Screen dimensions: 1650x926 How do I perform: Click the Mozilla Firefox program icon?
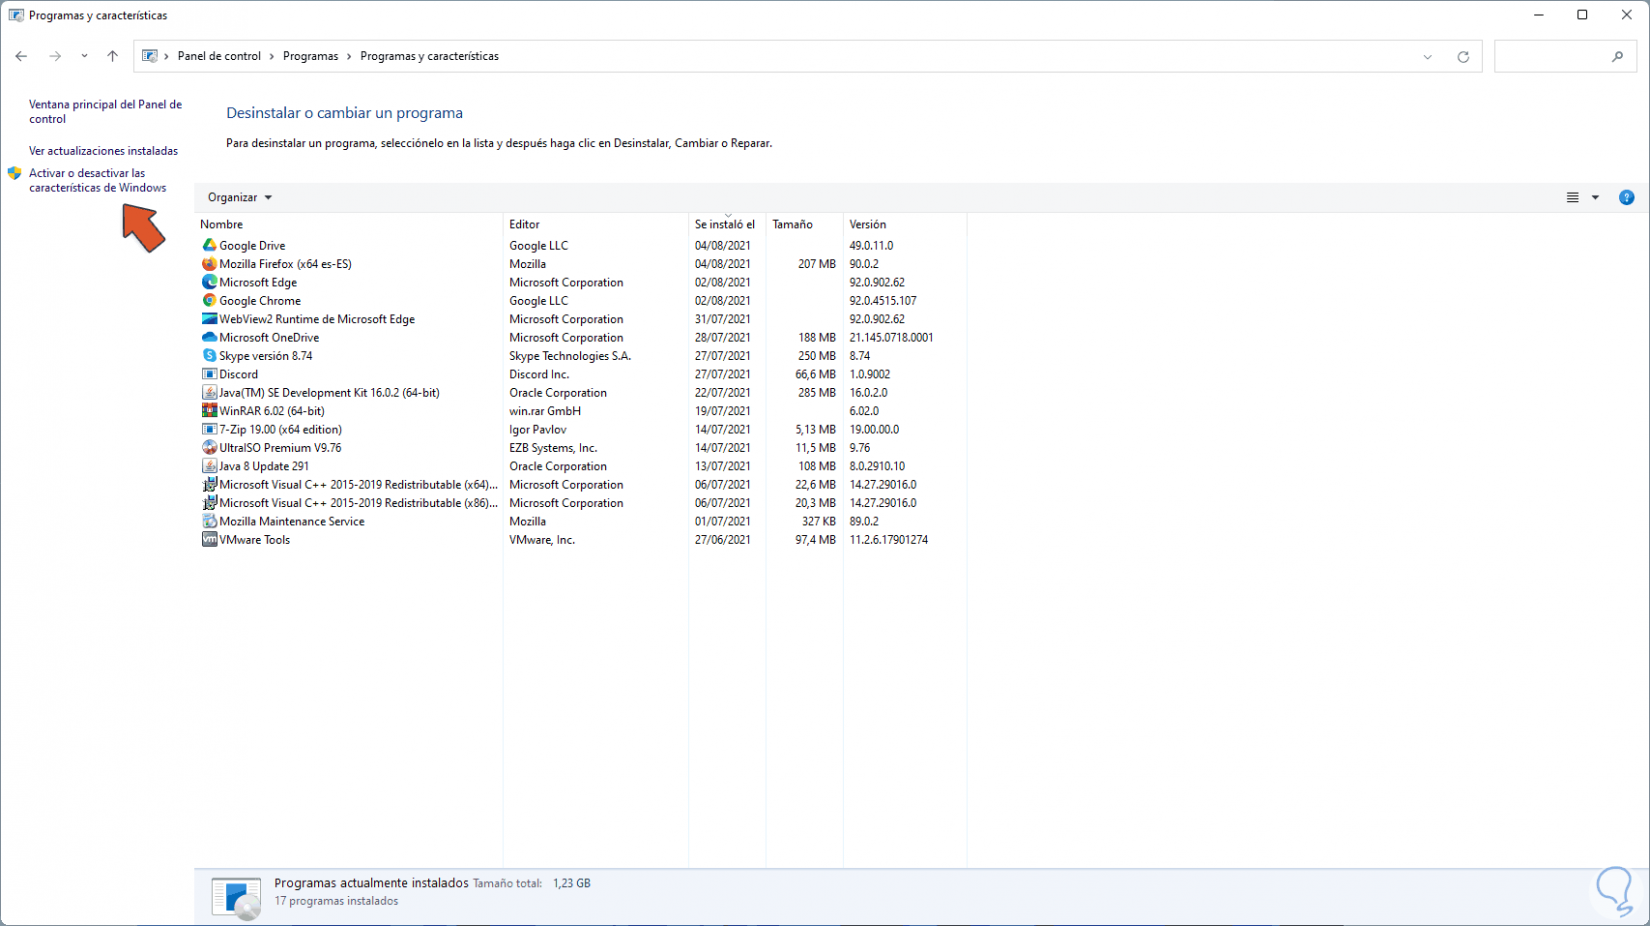[x=209, y=264]
